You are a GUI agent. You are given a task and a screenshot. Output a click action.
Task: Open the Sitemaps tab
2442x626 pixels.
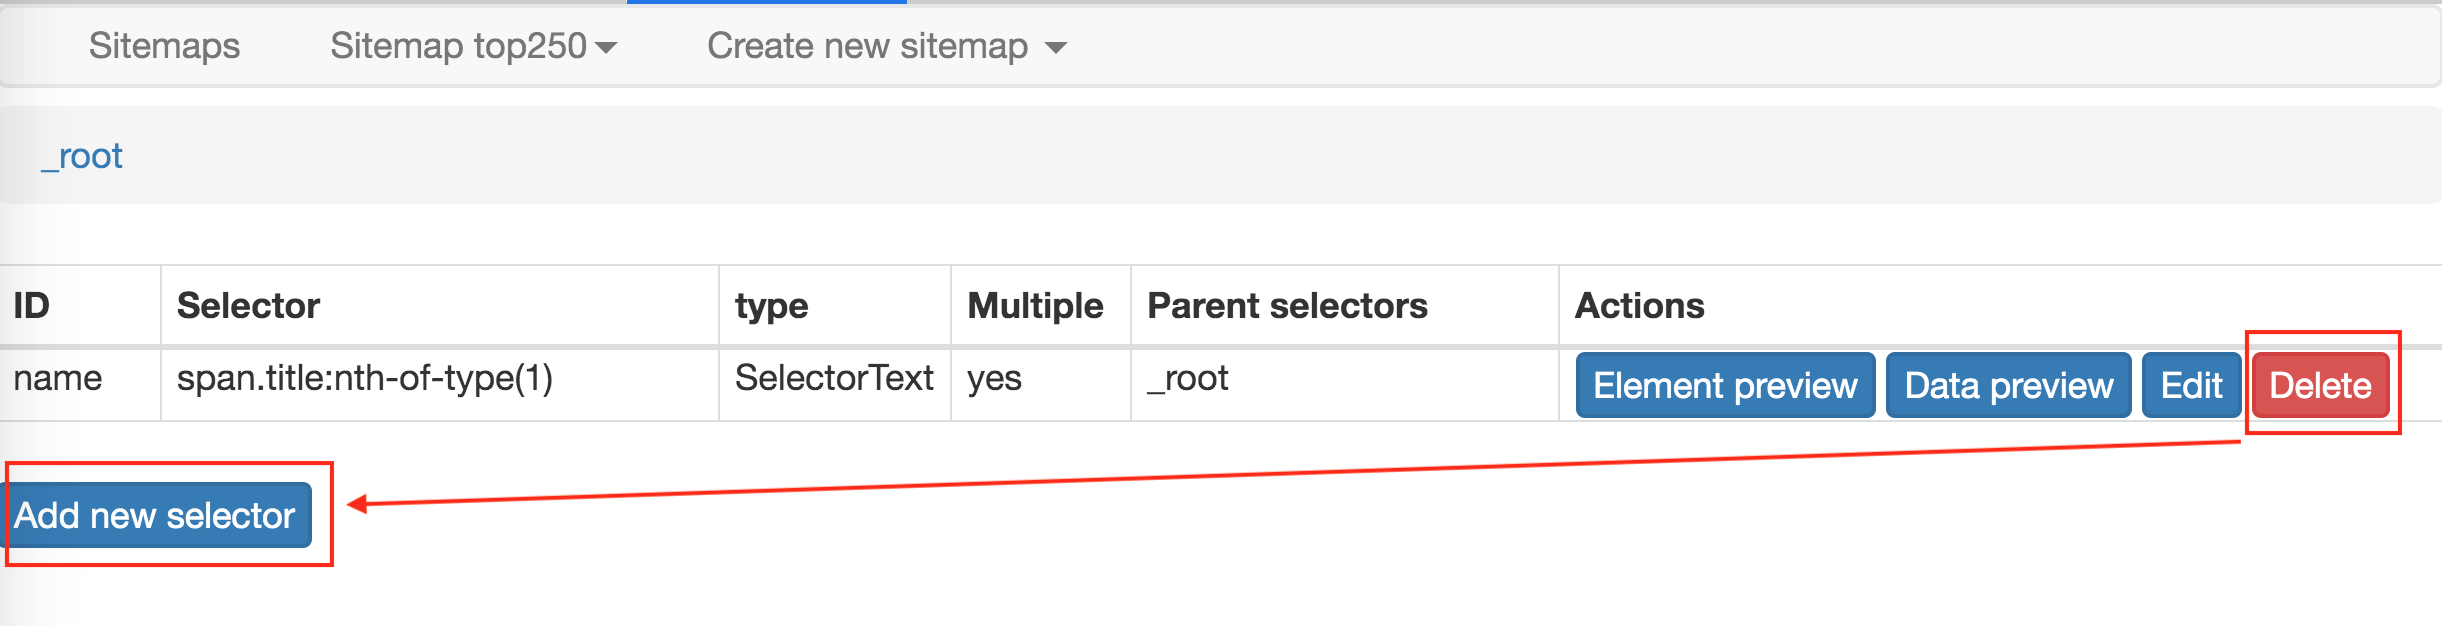click(164, 46)
